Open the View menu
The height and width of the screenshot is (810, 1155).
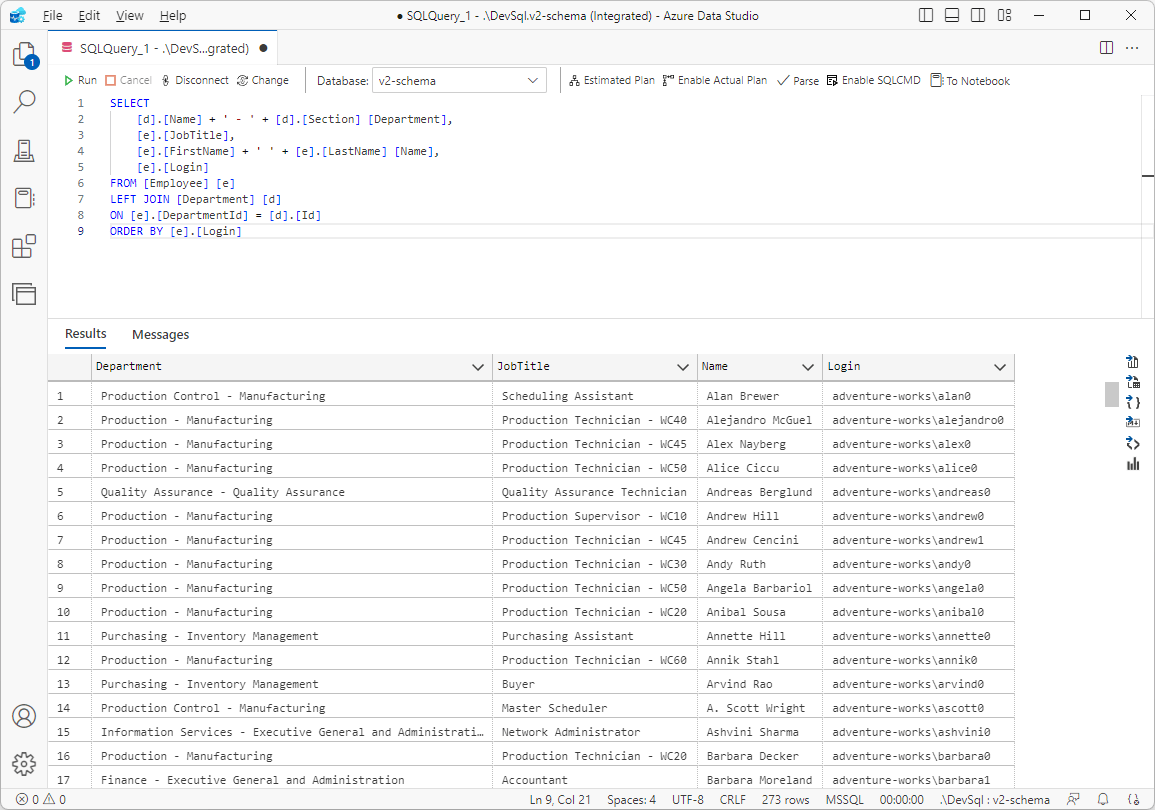coord(129,15)
